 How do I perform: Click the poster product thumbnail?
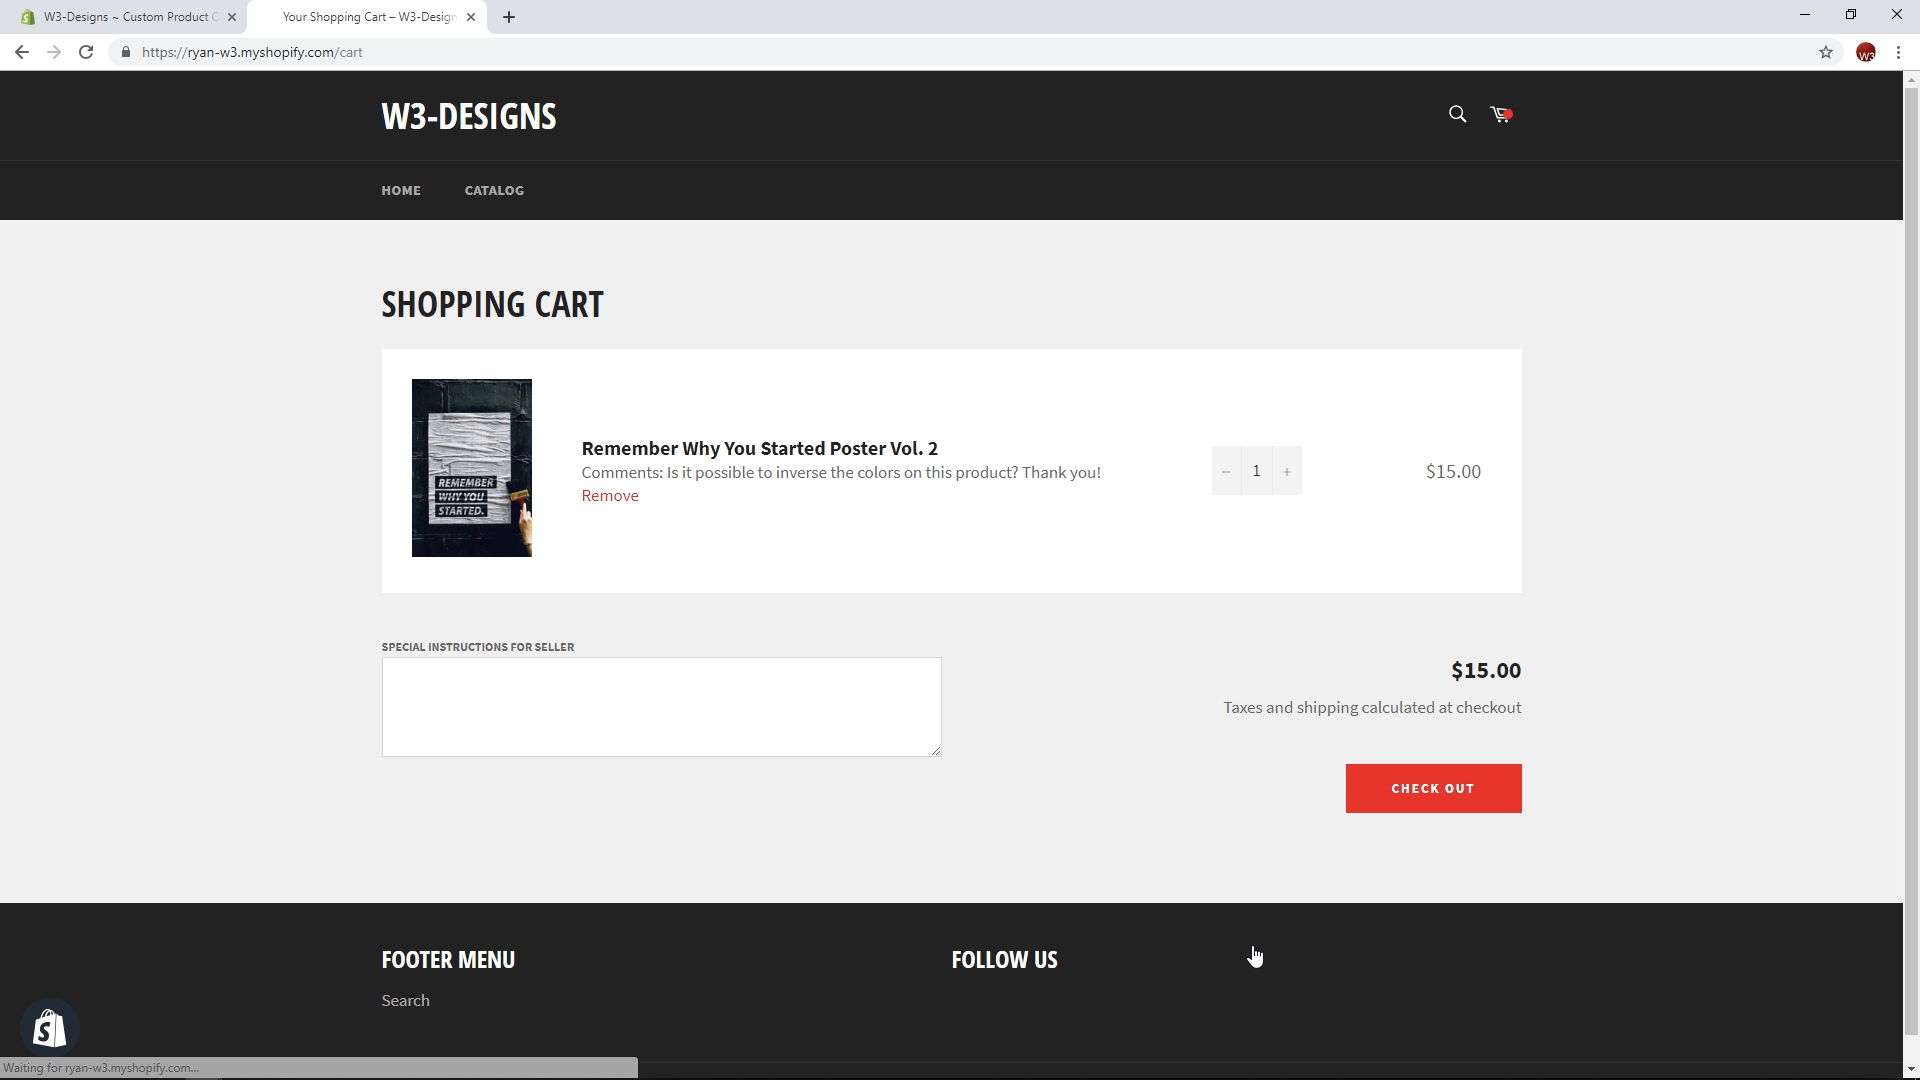pos(472,468)
